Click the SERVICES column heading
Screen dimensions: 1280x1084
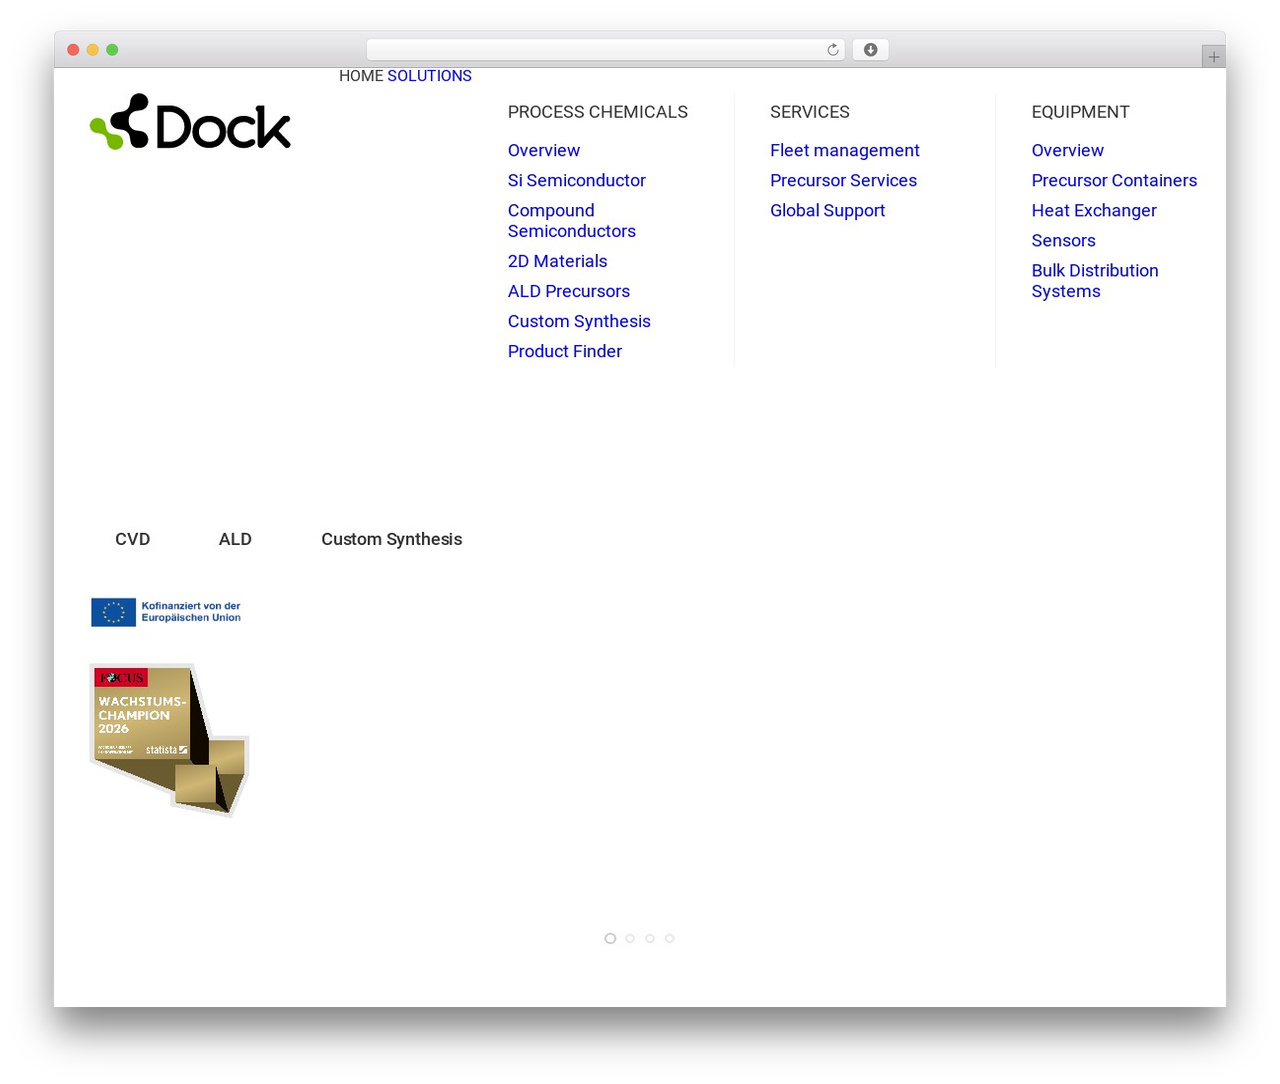810,112
